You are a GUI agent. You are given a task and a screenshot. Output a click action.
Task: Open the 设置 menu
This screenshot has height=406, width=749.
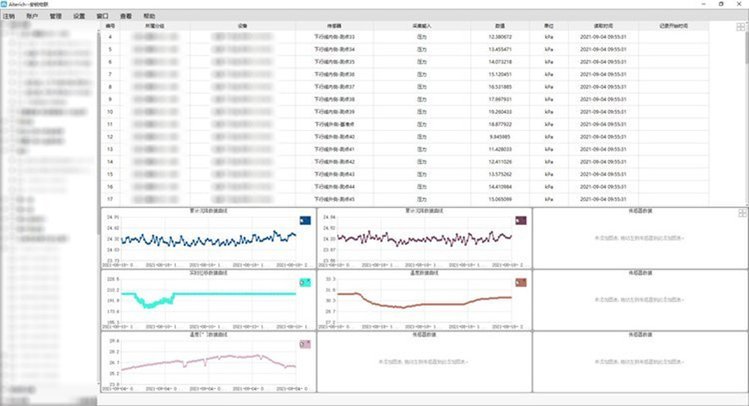click(79, 17)
